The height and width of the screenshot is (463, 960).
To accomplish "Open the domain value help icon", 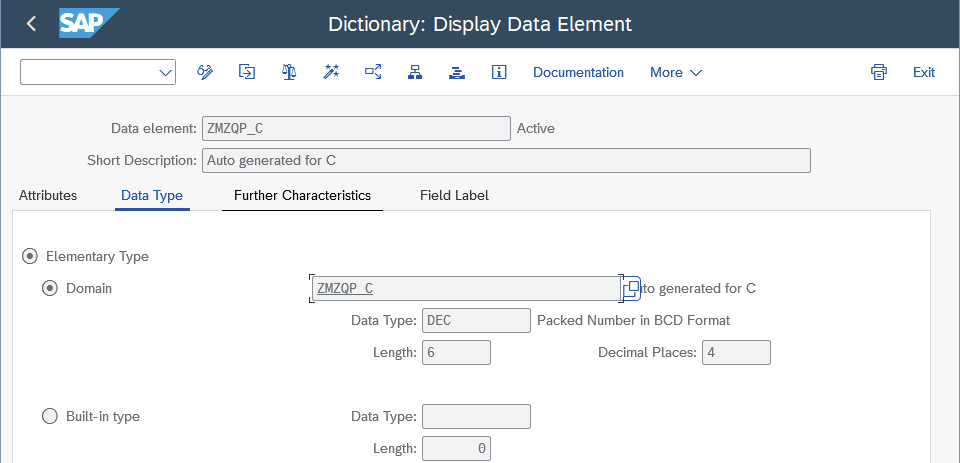I will pyautogui.click(x=631, y=288).
